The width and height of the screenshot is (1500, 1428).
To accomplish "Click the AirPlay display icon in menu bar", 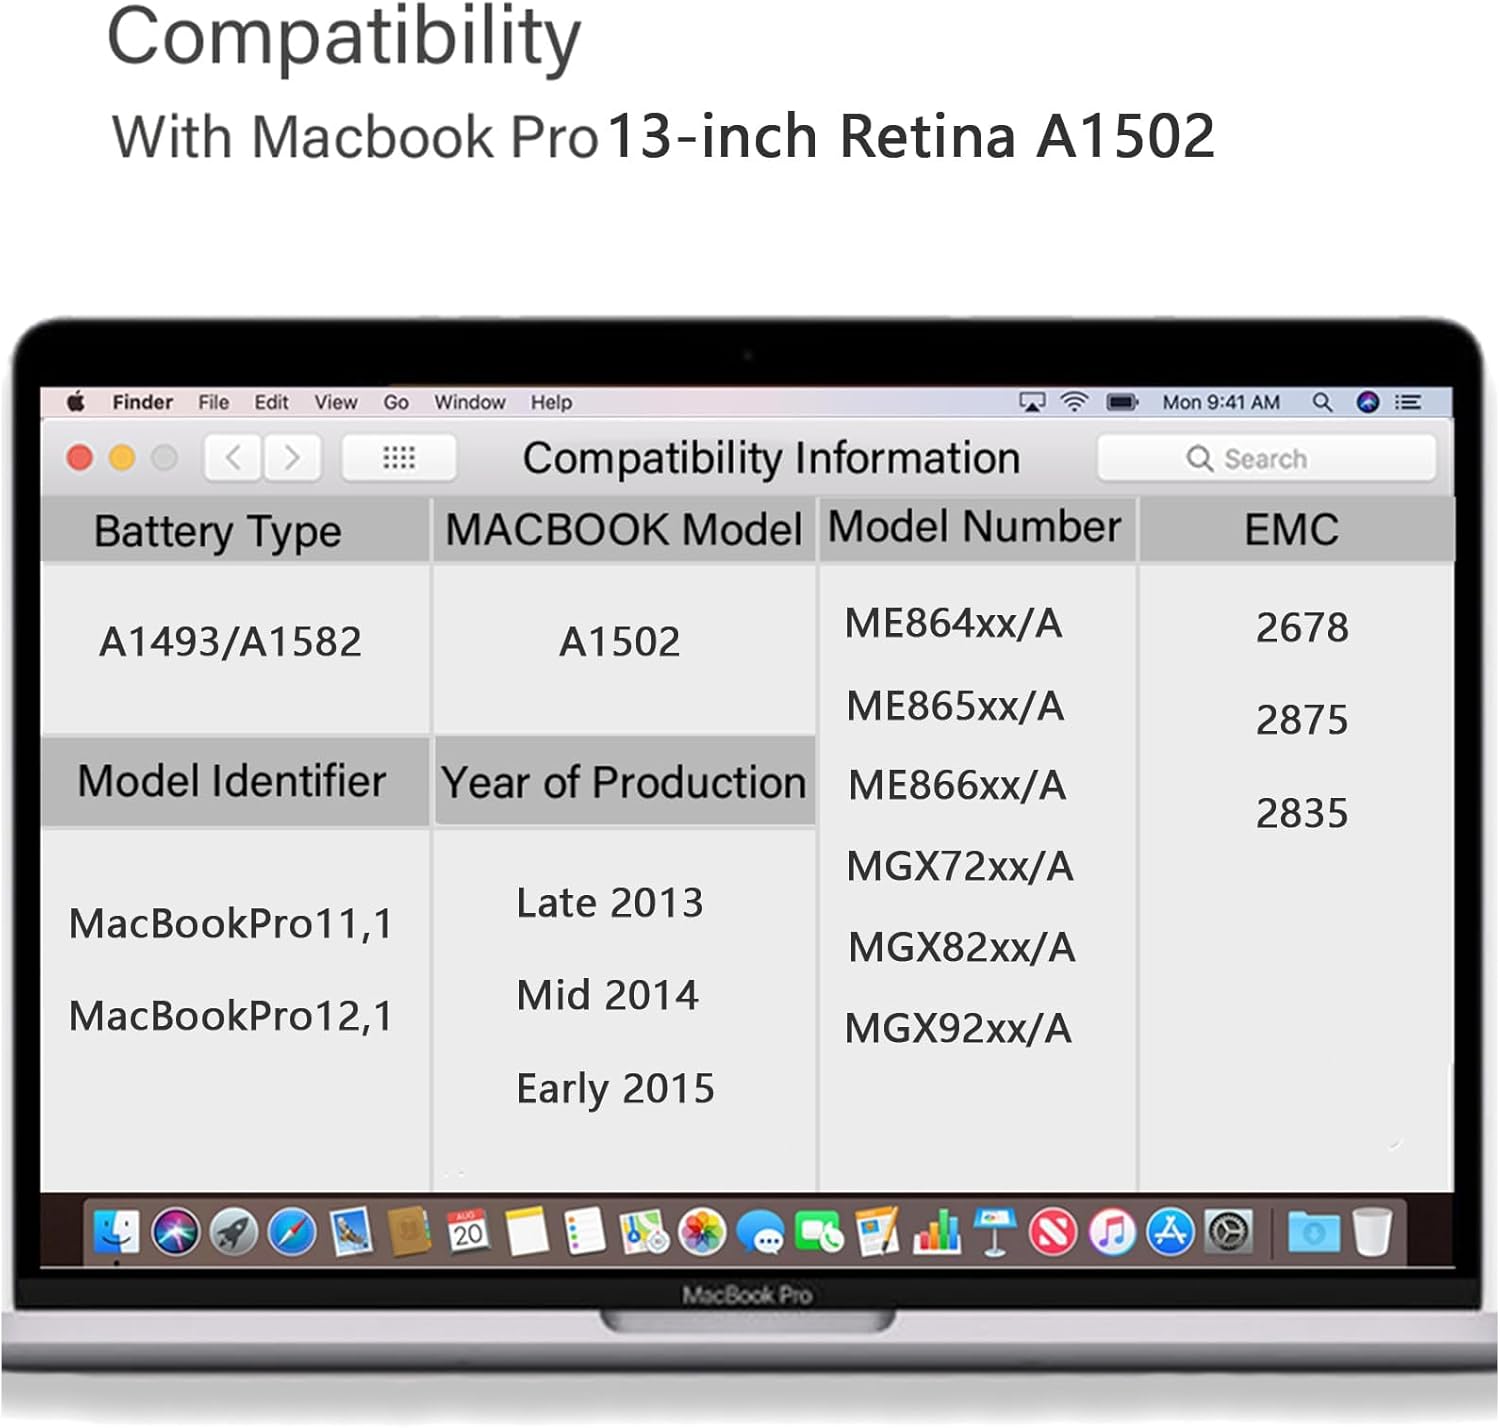I will (1032, 402).
